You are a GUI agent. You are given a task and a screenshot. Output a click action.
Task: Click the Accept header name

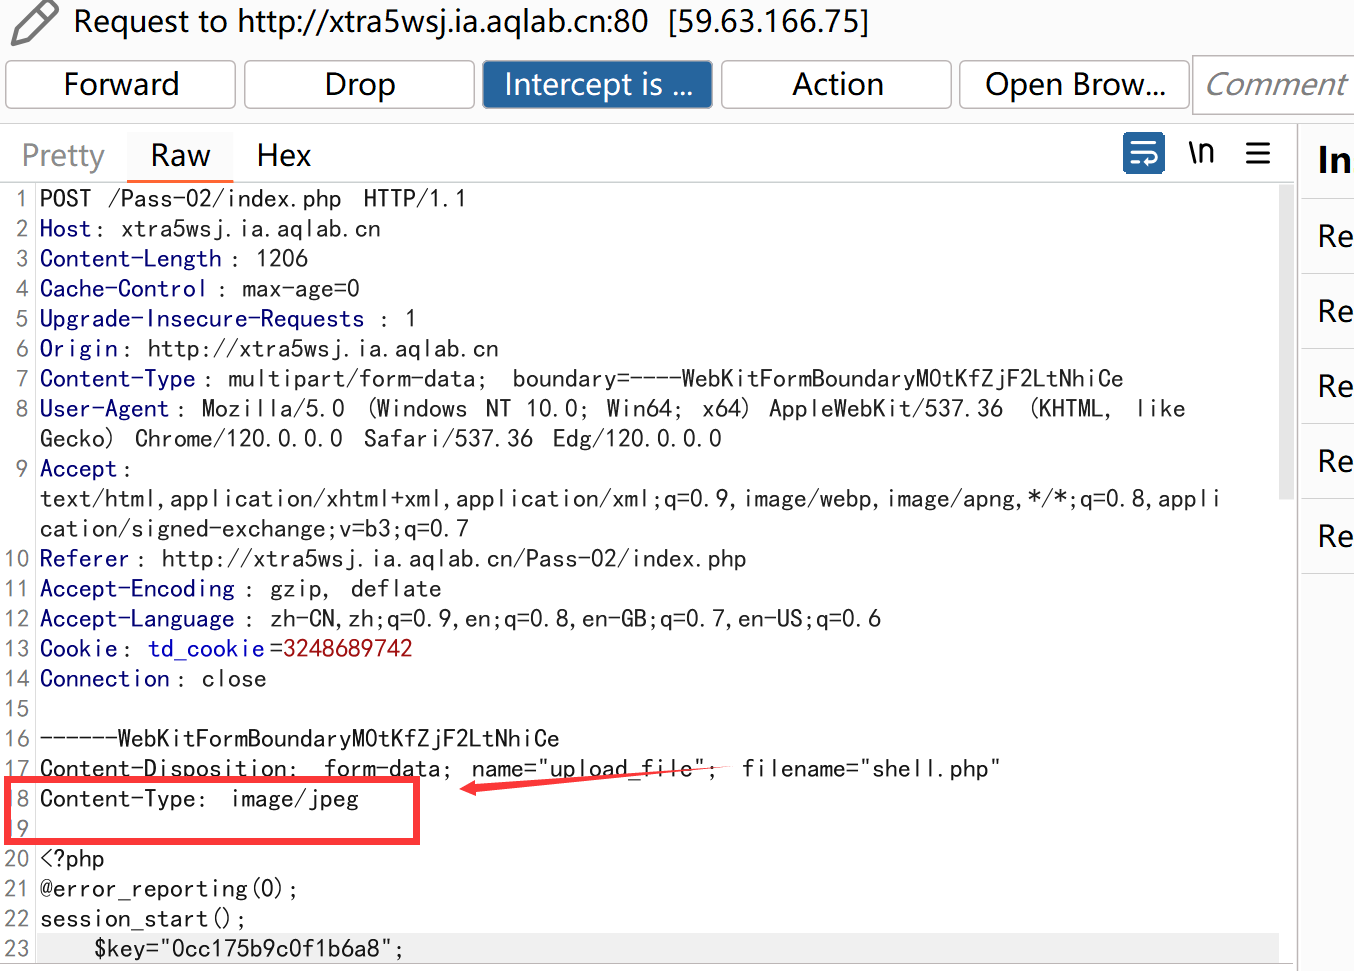point(78,469)
